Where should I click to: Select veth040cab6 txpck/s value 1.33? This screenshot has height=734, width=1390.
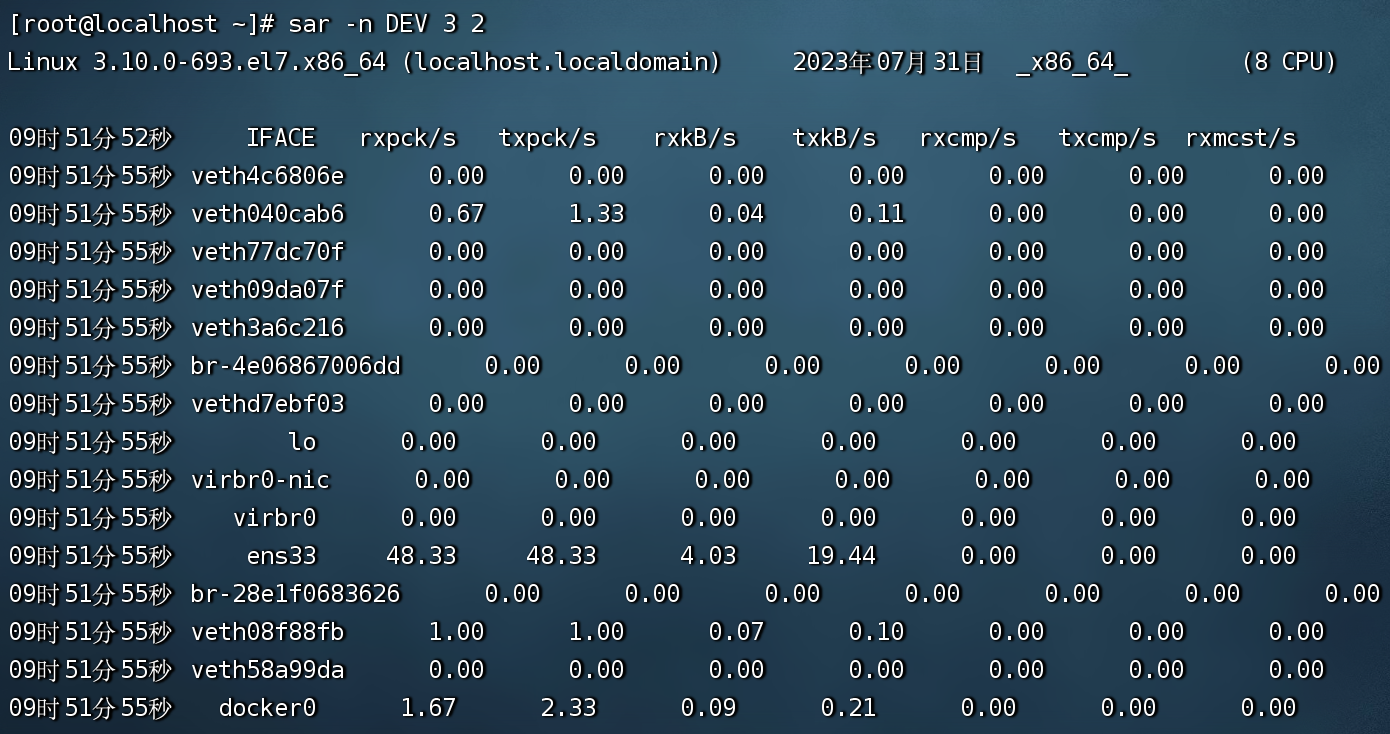[597, 214]
